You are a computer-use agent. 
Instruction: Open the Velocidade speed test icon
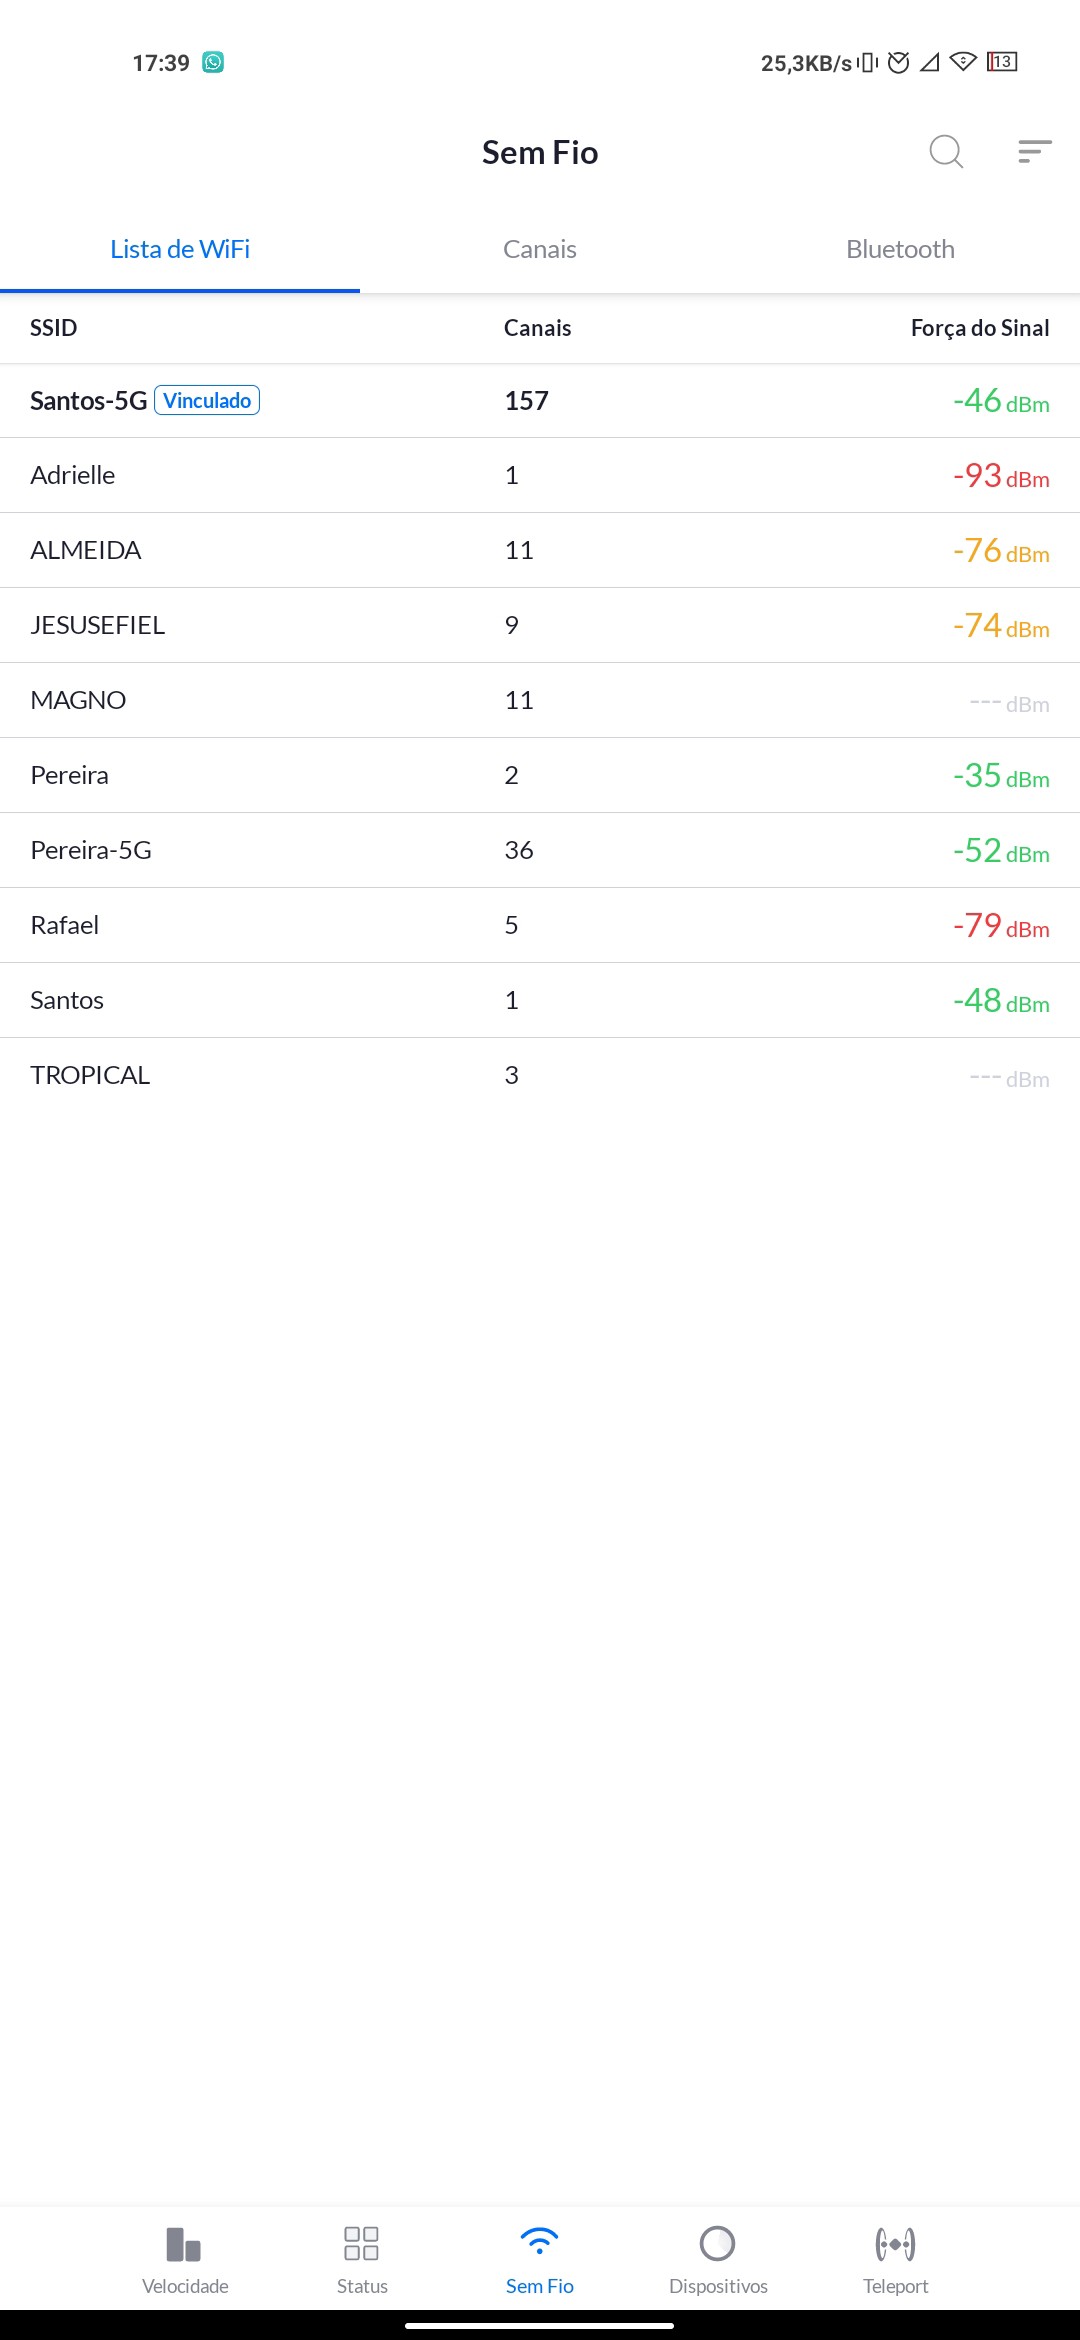(x=185, y=2244)
